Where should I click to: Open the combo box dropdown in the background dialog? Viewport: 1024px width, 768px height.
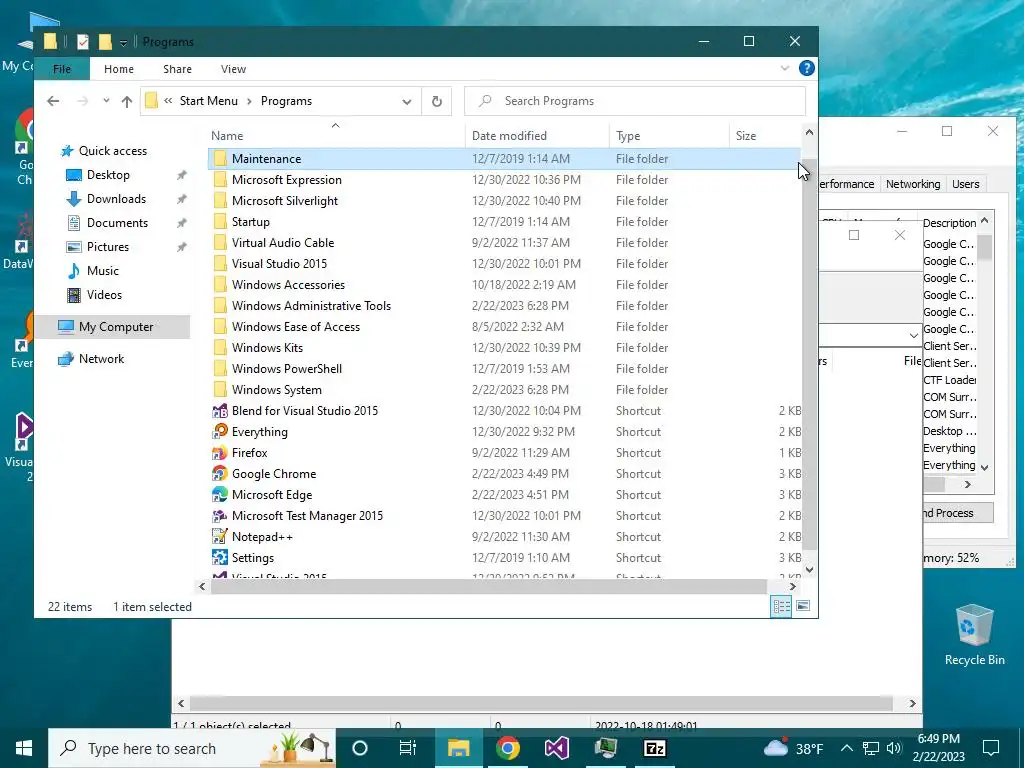tap(913, 336)
